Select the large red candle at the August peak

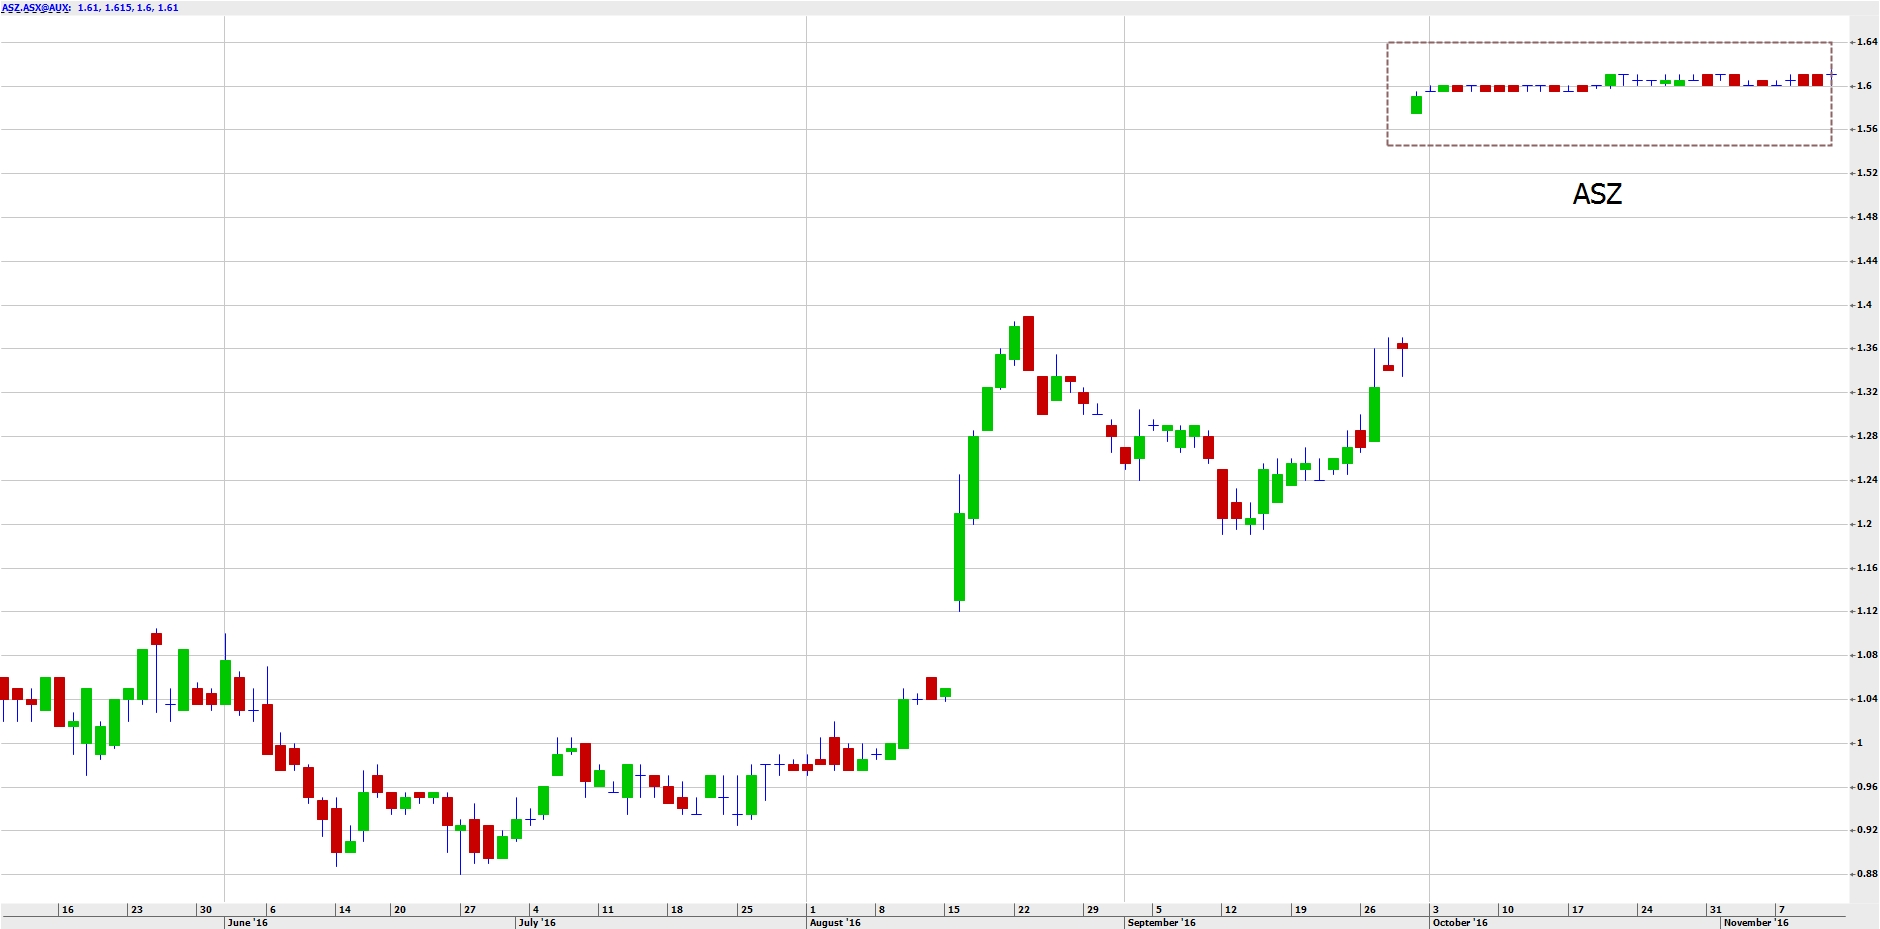click(x=1028, y=343)
